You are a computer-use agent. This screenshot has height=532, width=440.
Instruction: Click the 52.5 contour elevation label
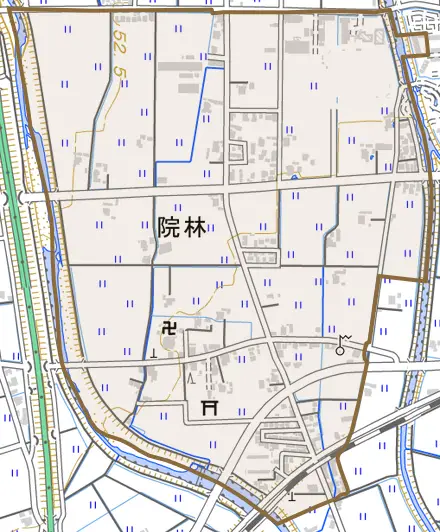point(119,53)
